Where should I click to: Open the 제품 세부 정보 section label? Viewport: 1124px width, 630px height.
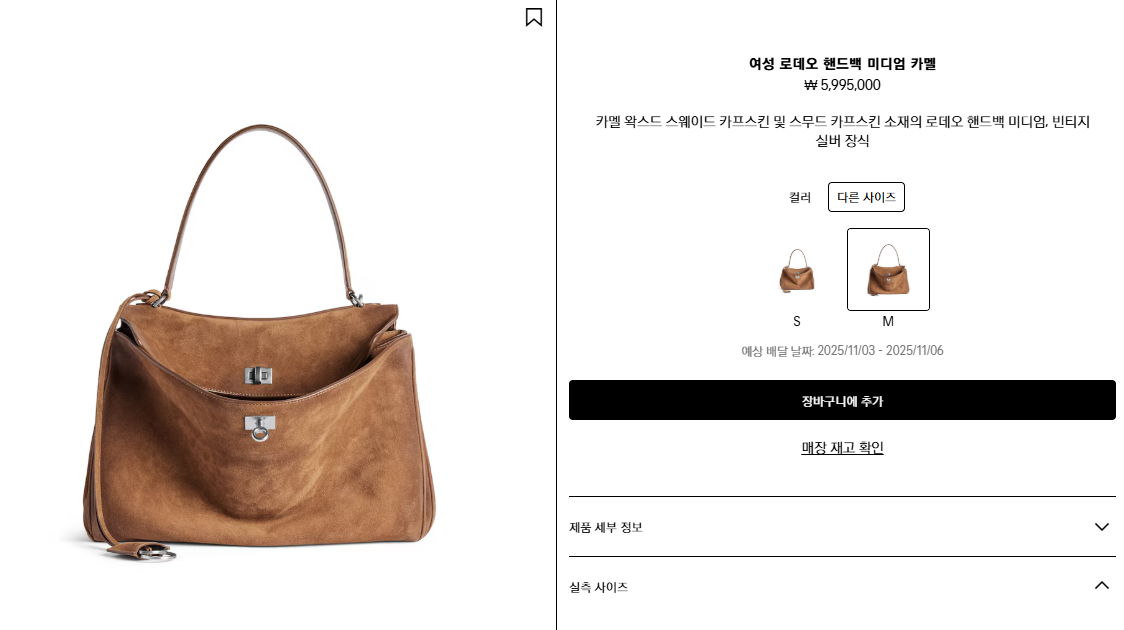coord(606,528)
